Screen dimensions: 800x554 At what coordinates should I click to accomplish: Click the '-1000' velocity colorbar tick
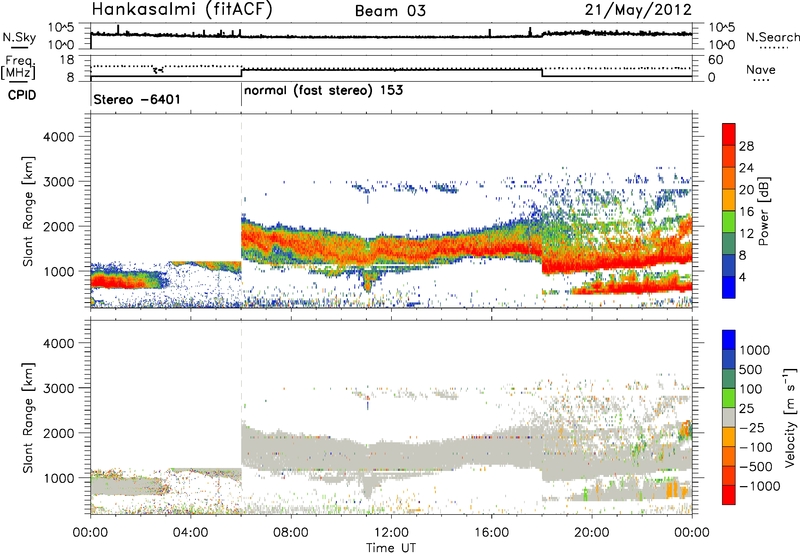click(x=759, y=486)
